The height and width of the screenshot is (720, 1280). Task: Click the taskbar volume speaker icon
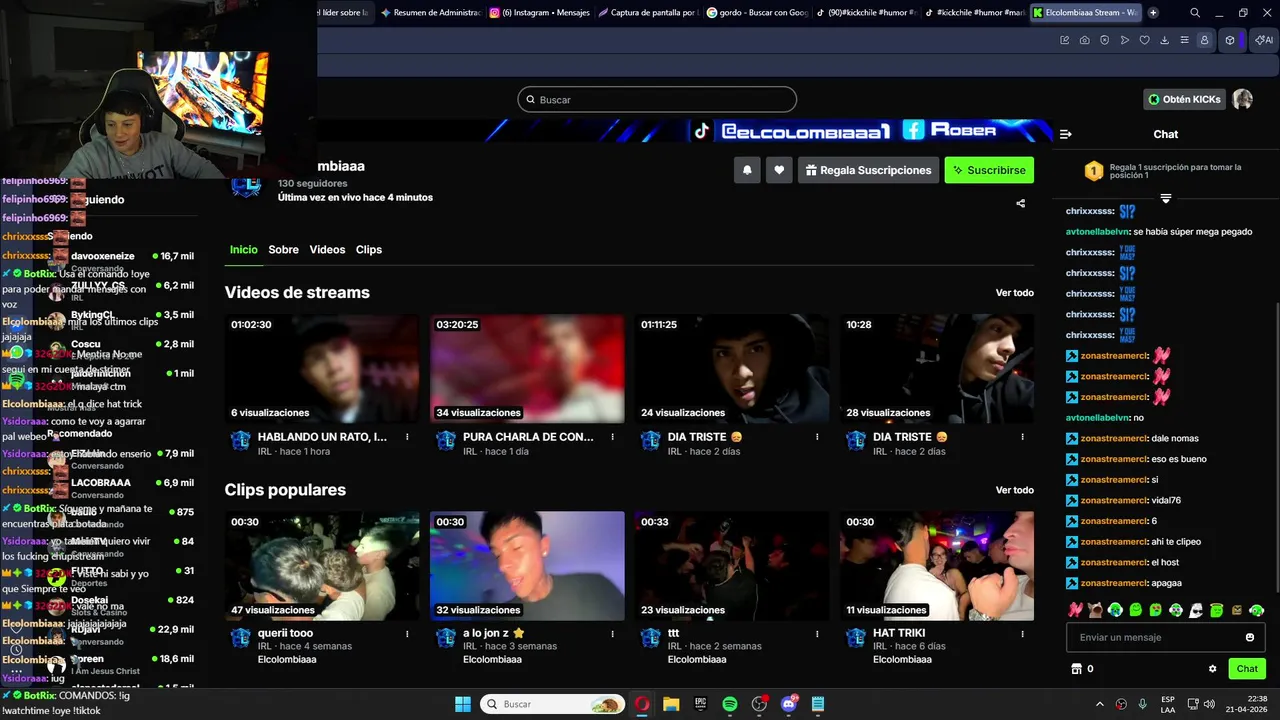(x=1209, y=704)
